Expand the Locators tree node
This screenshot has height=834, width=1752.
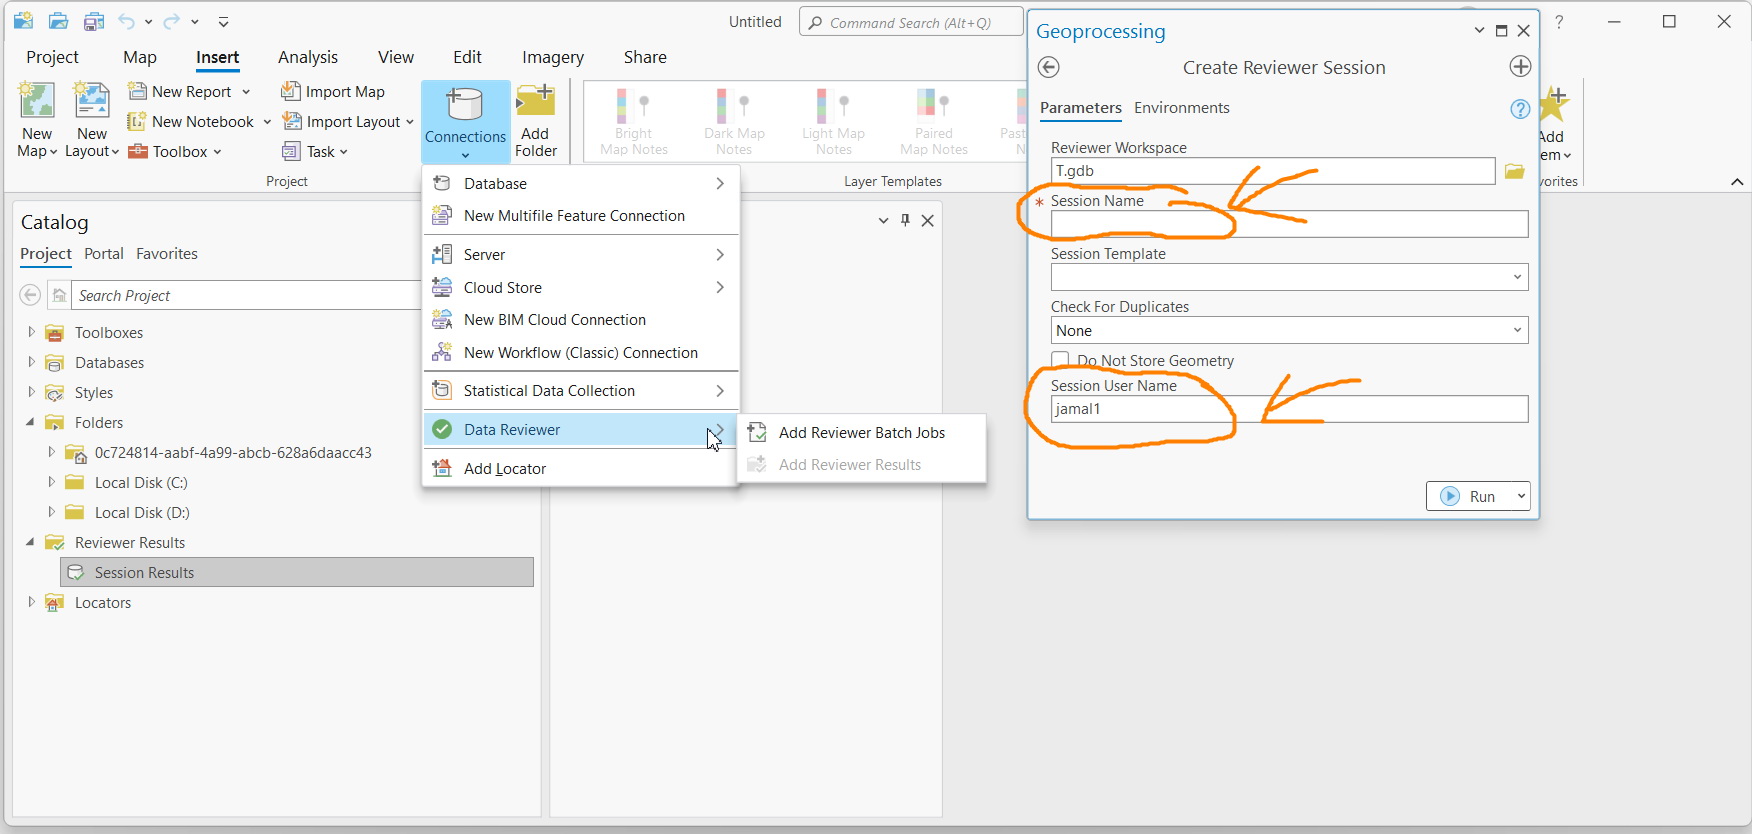coord(31,602)
